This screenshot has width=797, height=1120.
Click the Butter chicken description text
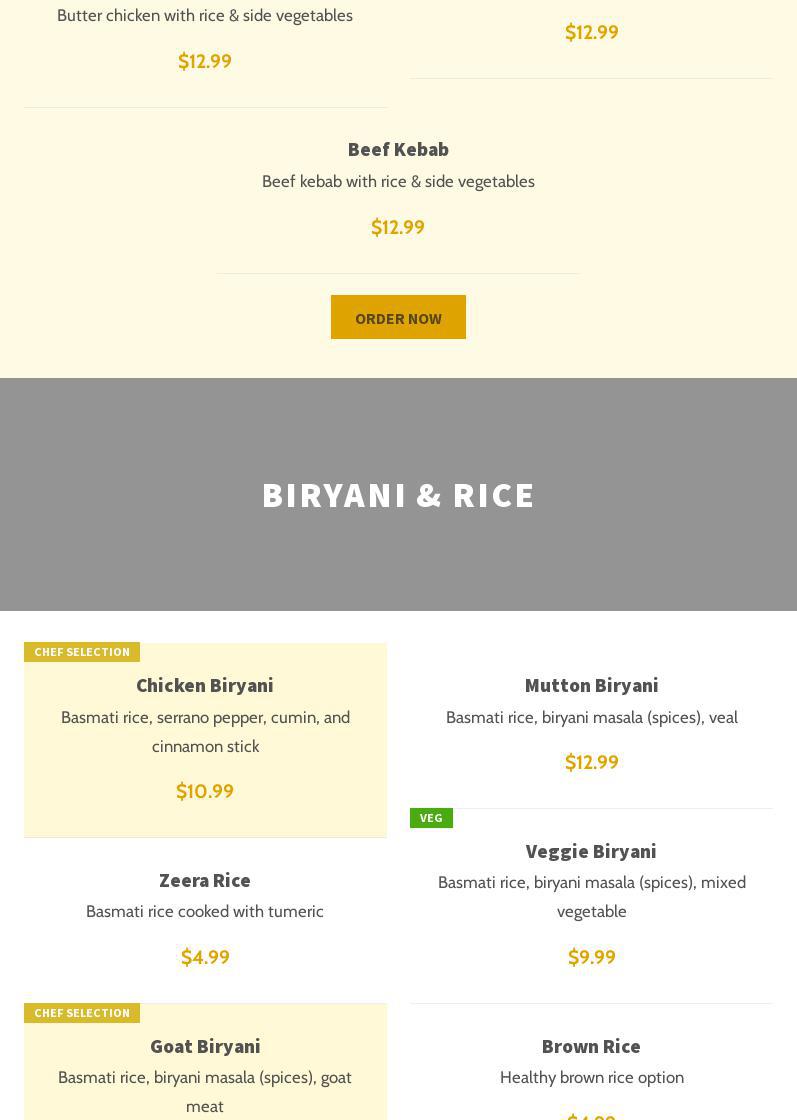[205, 15]
